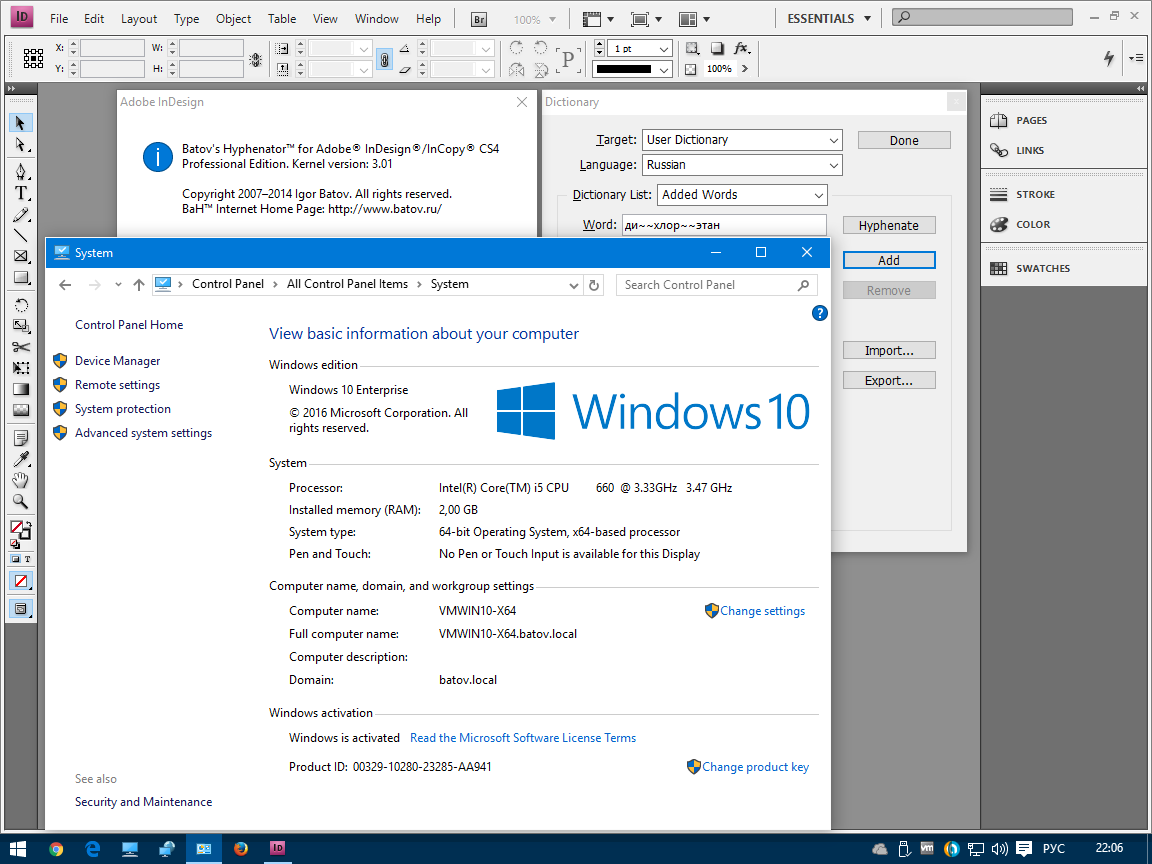
Task: Toggle formatting affects container button
Action: click(15, 559)
